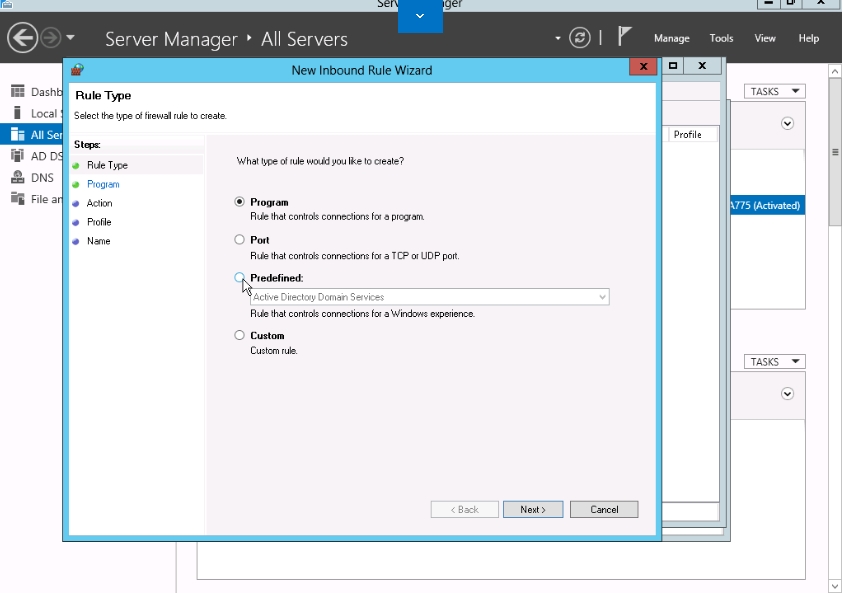This screenshot has height=593, width=843.
Task: Click the 'Server Manager' breadcrumb title
Action: pos(171,39)
